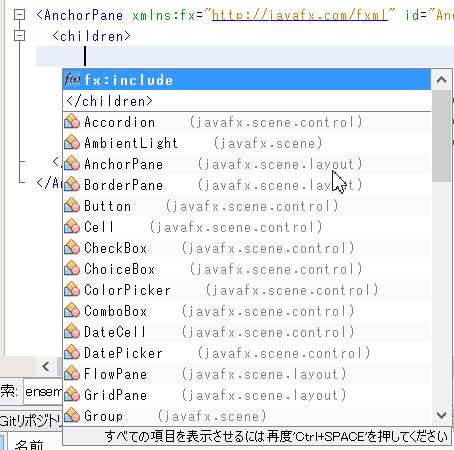Click the DateCell class icon

point(72,332)
